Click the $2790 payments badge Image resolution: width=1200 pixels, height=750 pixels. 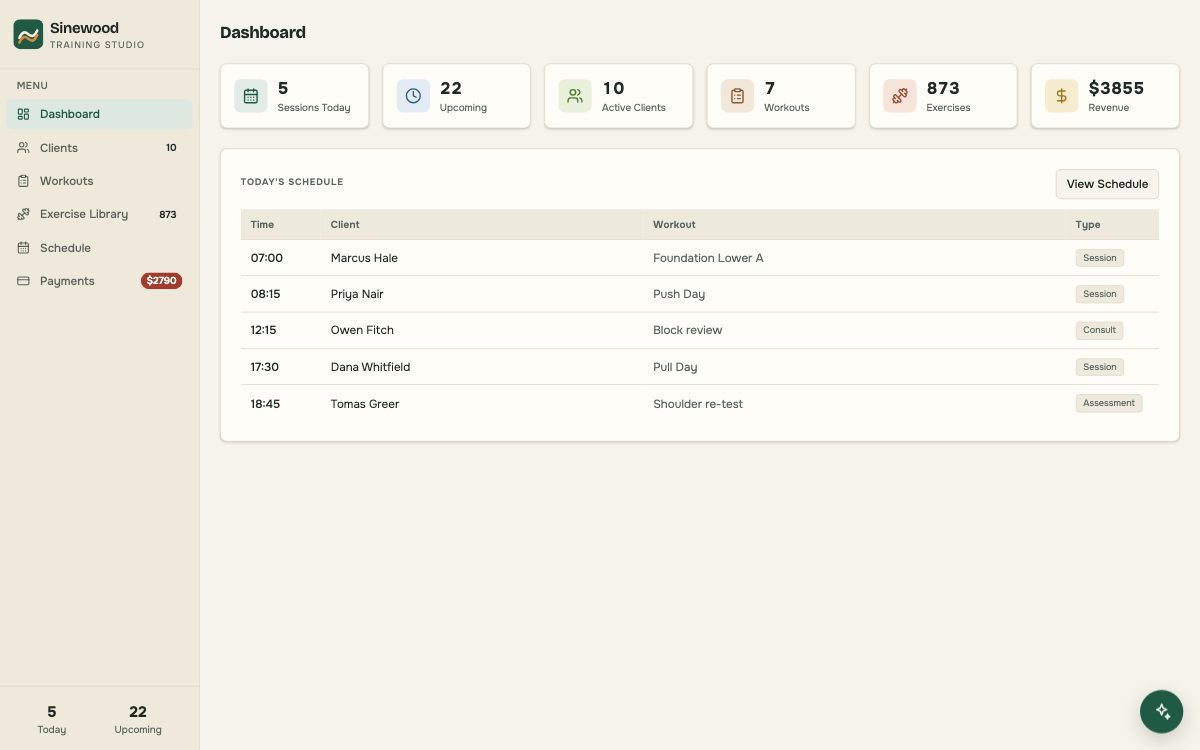click(x=161, y=281)
